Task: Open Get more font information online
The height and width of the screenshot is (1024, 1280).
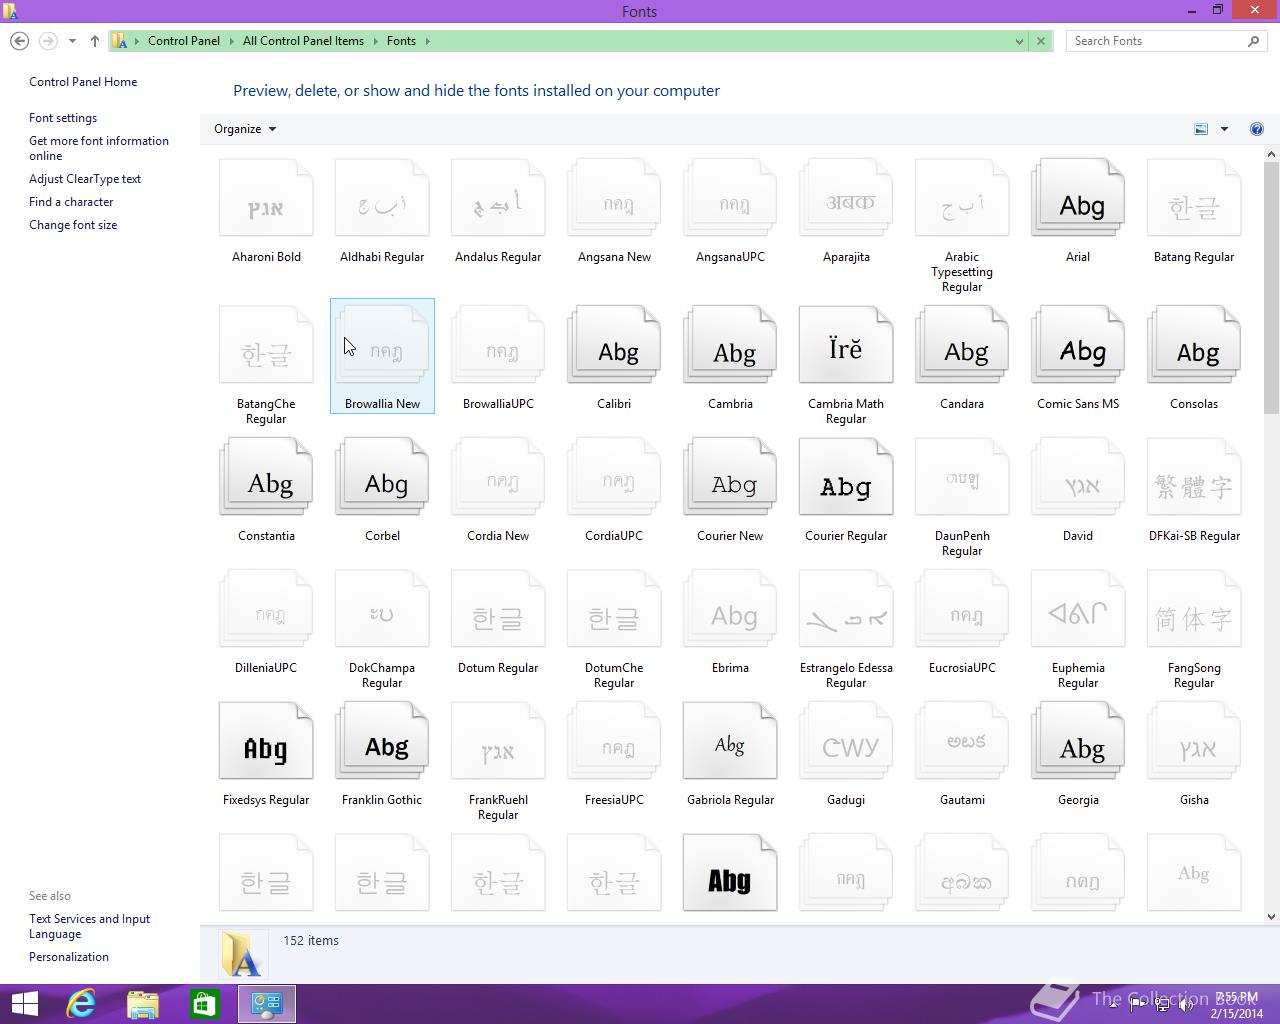Action: 99,148
